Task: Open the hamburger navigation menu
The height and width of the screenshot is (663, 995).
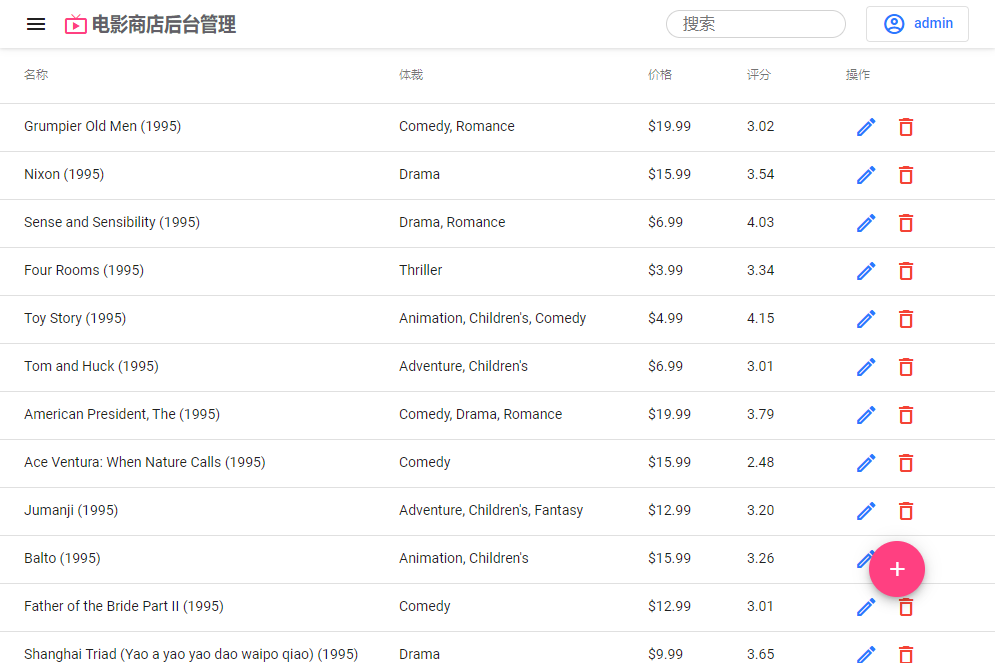Action: click(36, 24)
